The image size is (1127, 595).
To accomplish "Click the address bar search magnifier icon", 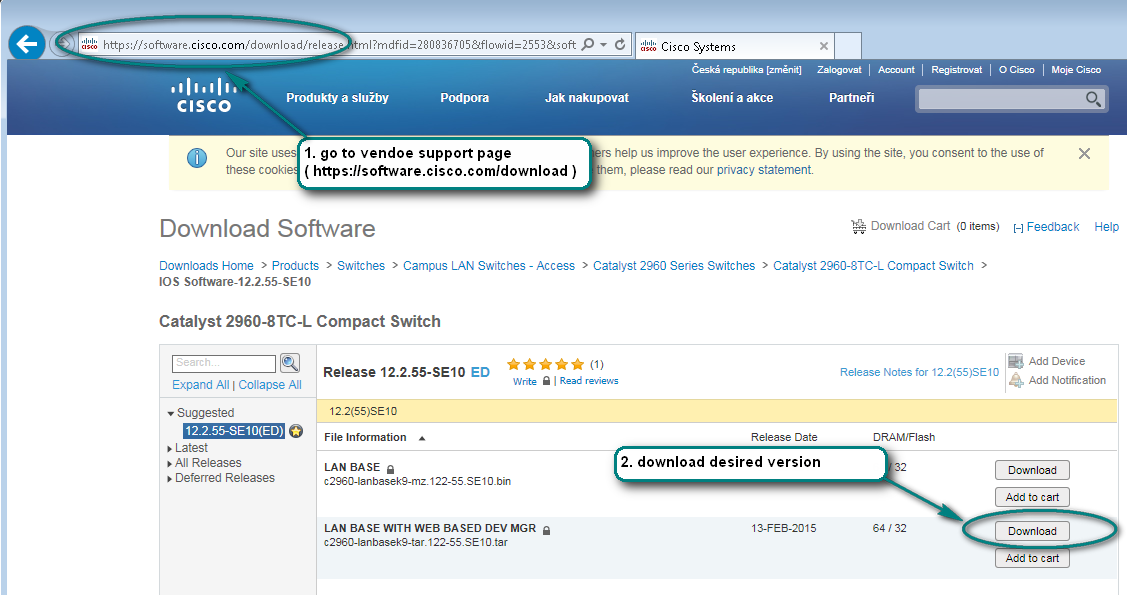I will 588,45.
